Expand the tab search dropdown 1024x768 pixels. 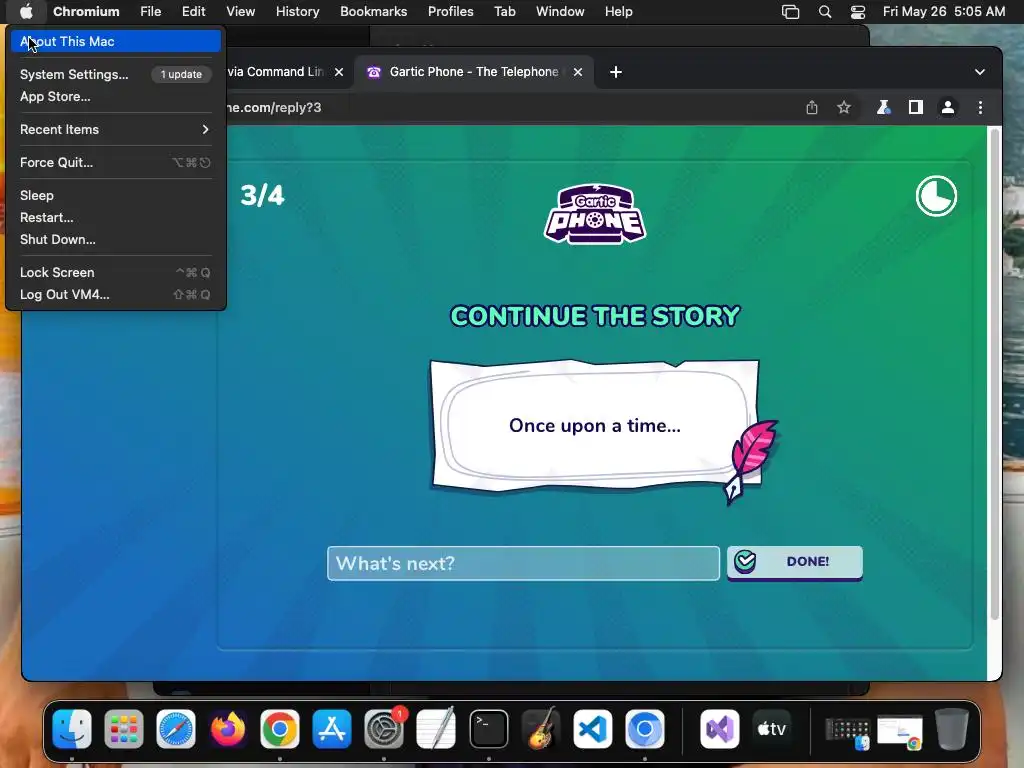coord(980,72)
